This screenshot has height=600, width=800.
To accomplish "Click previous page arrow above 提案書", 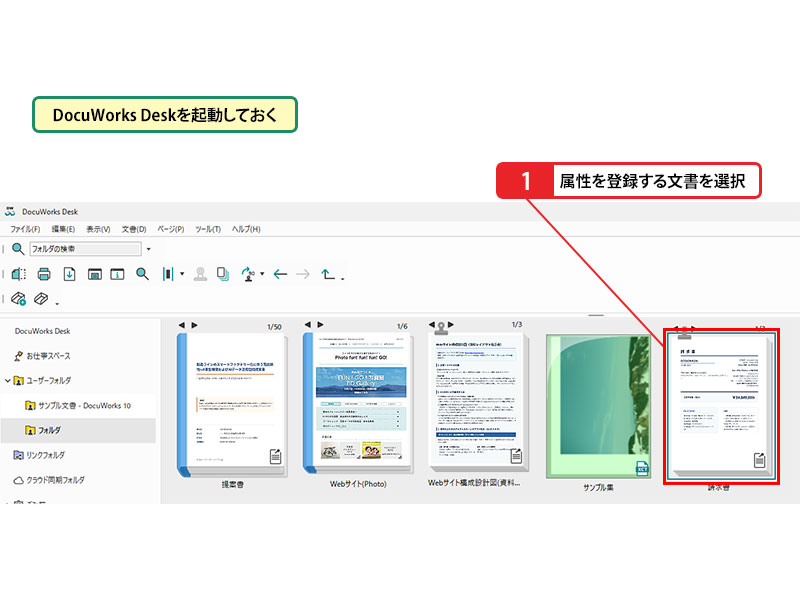I will pyautogui.click(x=182, y=325).
